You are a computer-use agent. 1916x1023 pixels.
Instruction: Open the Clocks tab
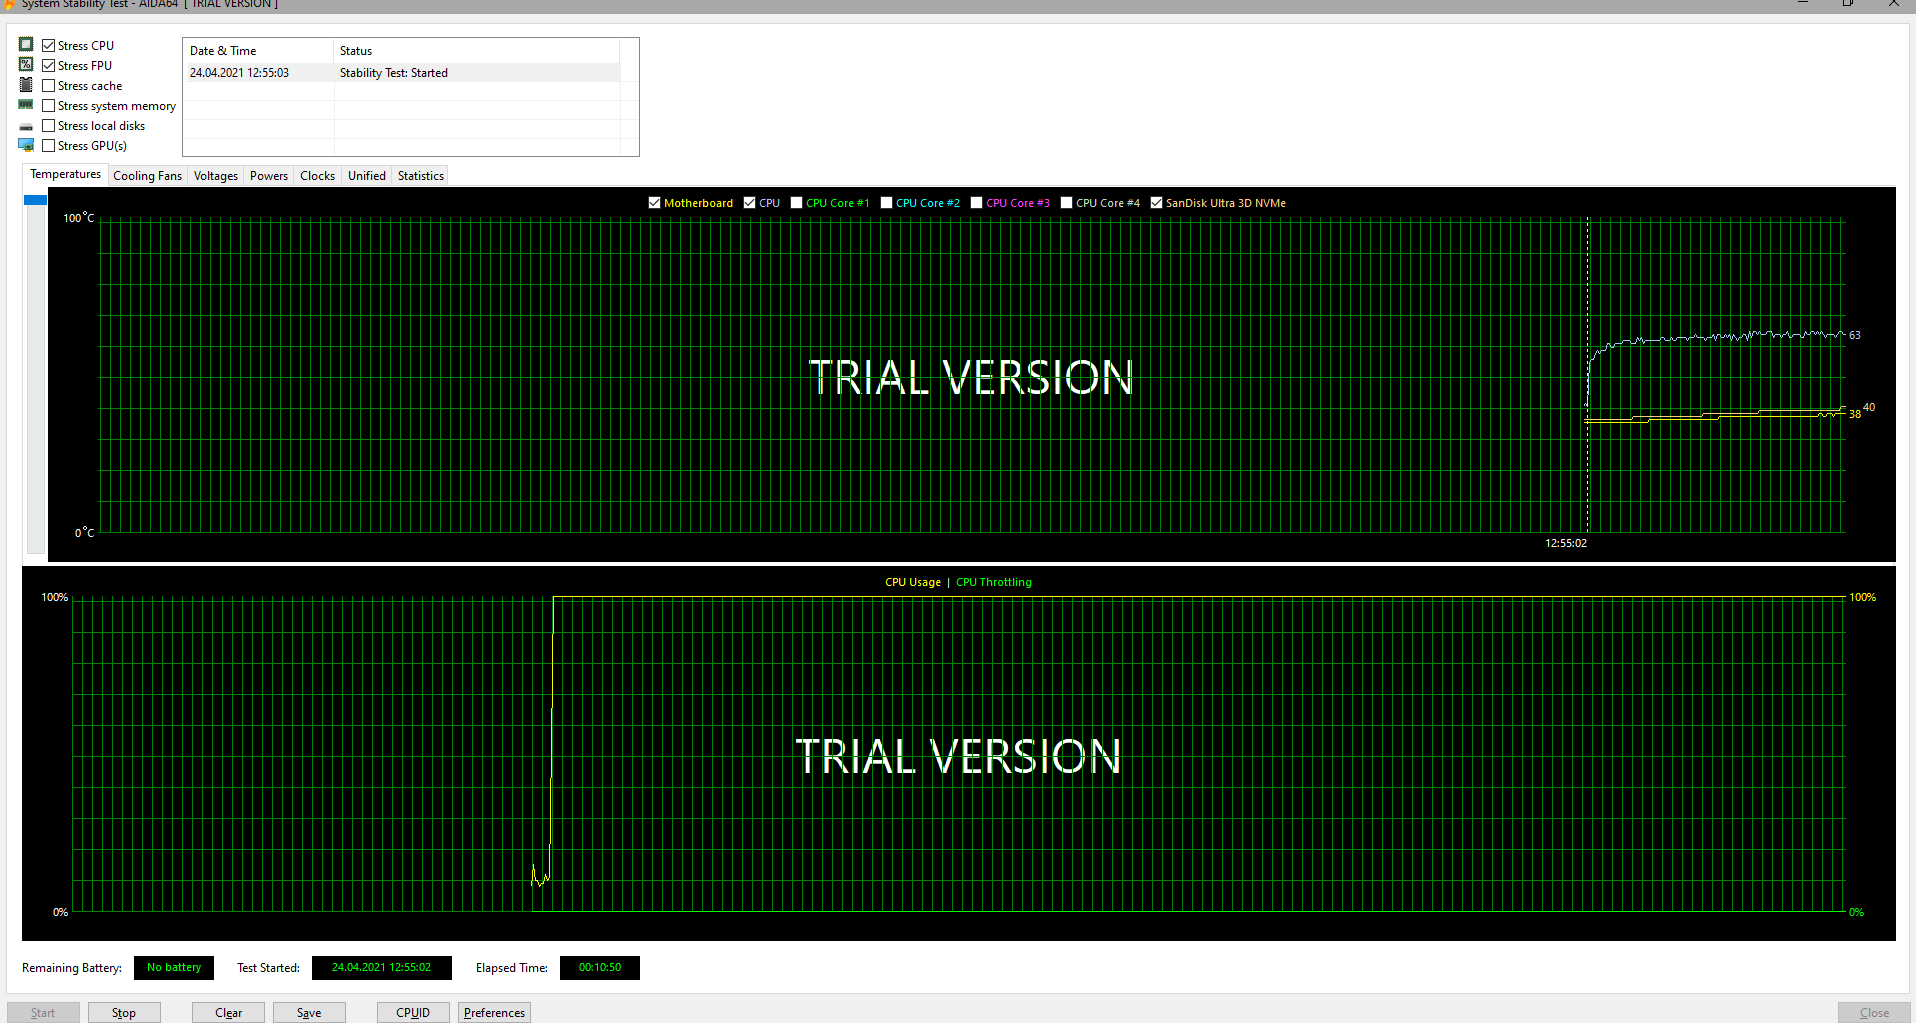click(x=318, y=176)
